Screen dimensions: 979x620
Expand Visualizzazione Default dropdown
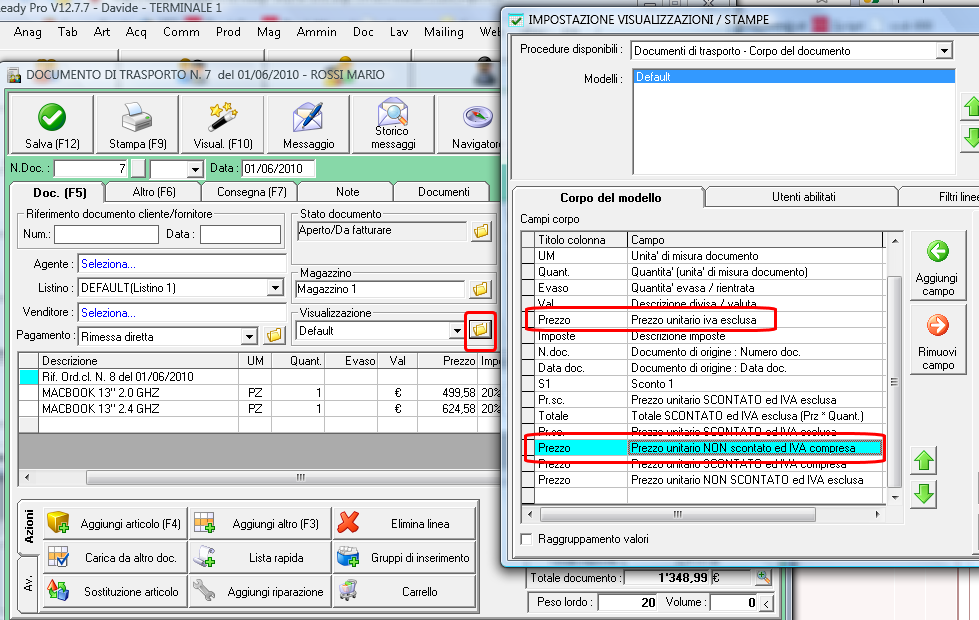point(456,331)
